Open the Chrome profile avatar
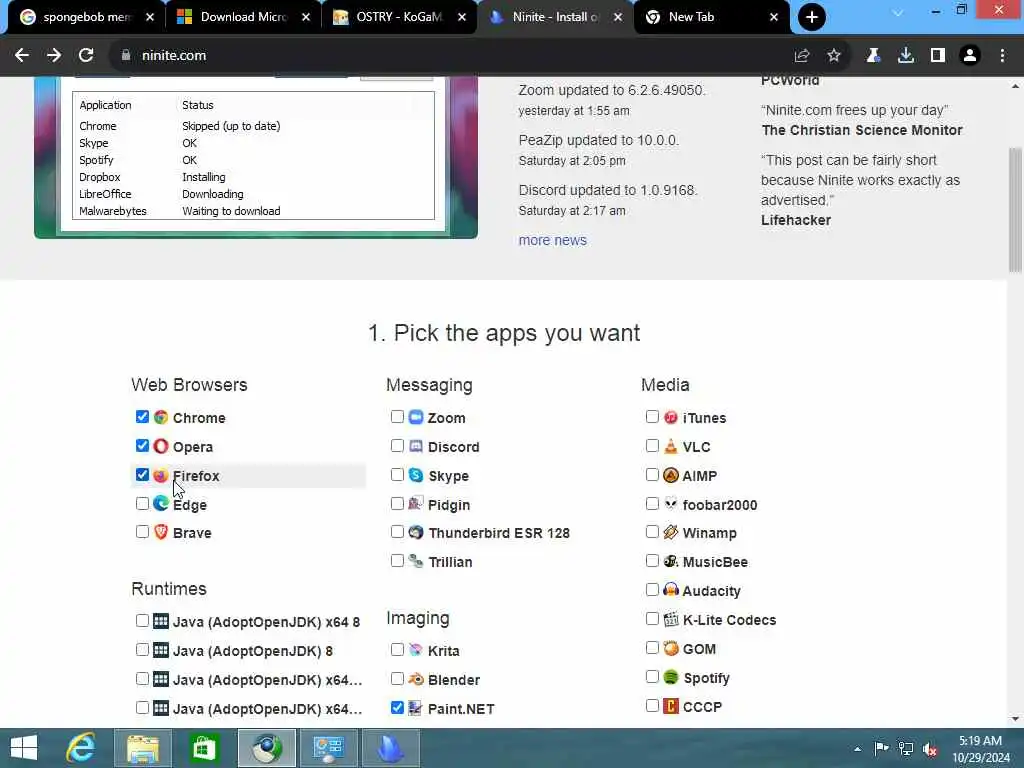Screen dimensions: 1024x768 pyautogui.click(x=970, y=56)
